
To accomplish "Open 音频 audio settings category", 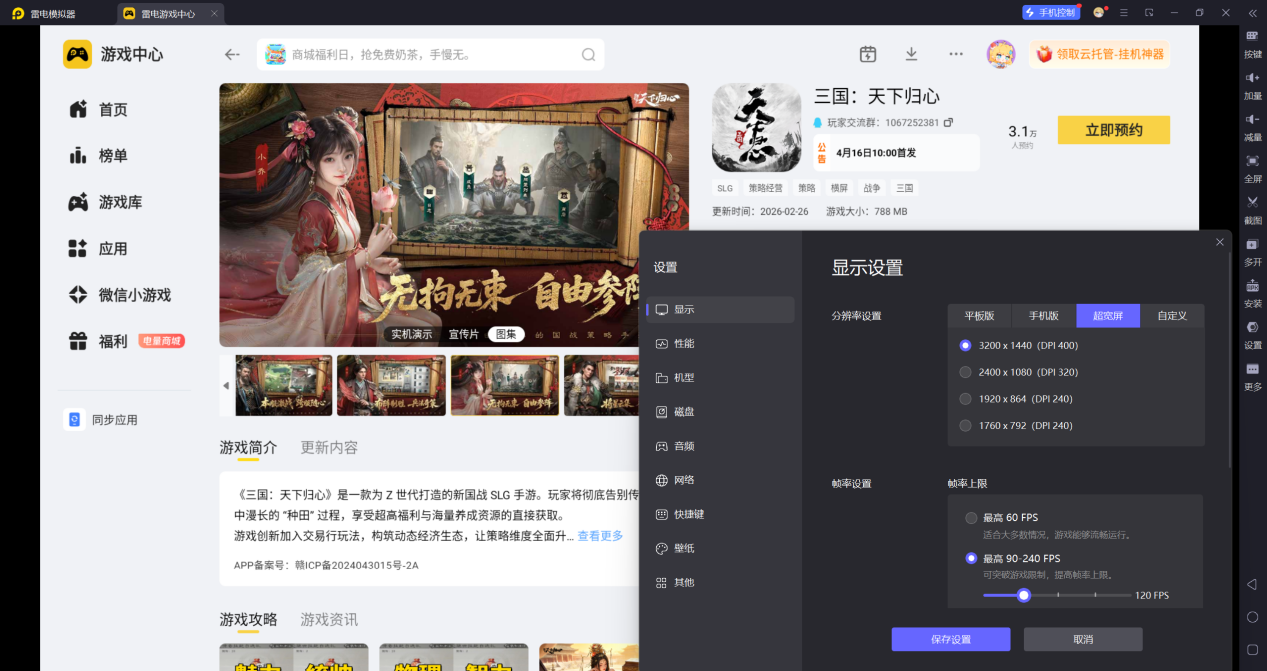I will (720, 446).
